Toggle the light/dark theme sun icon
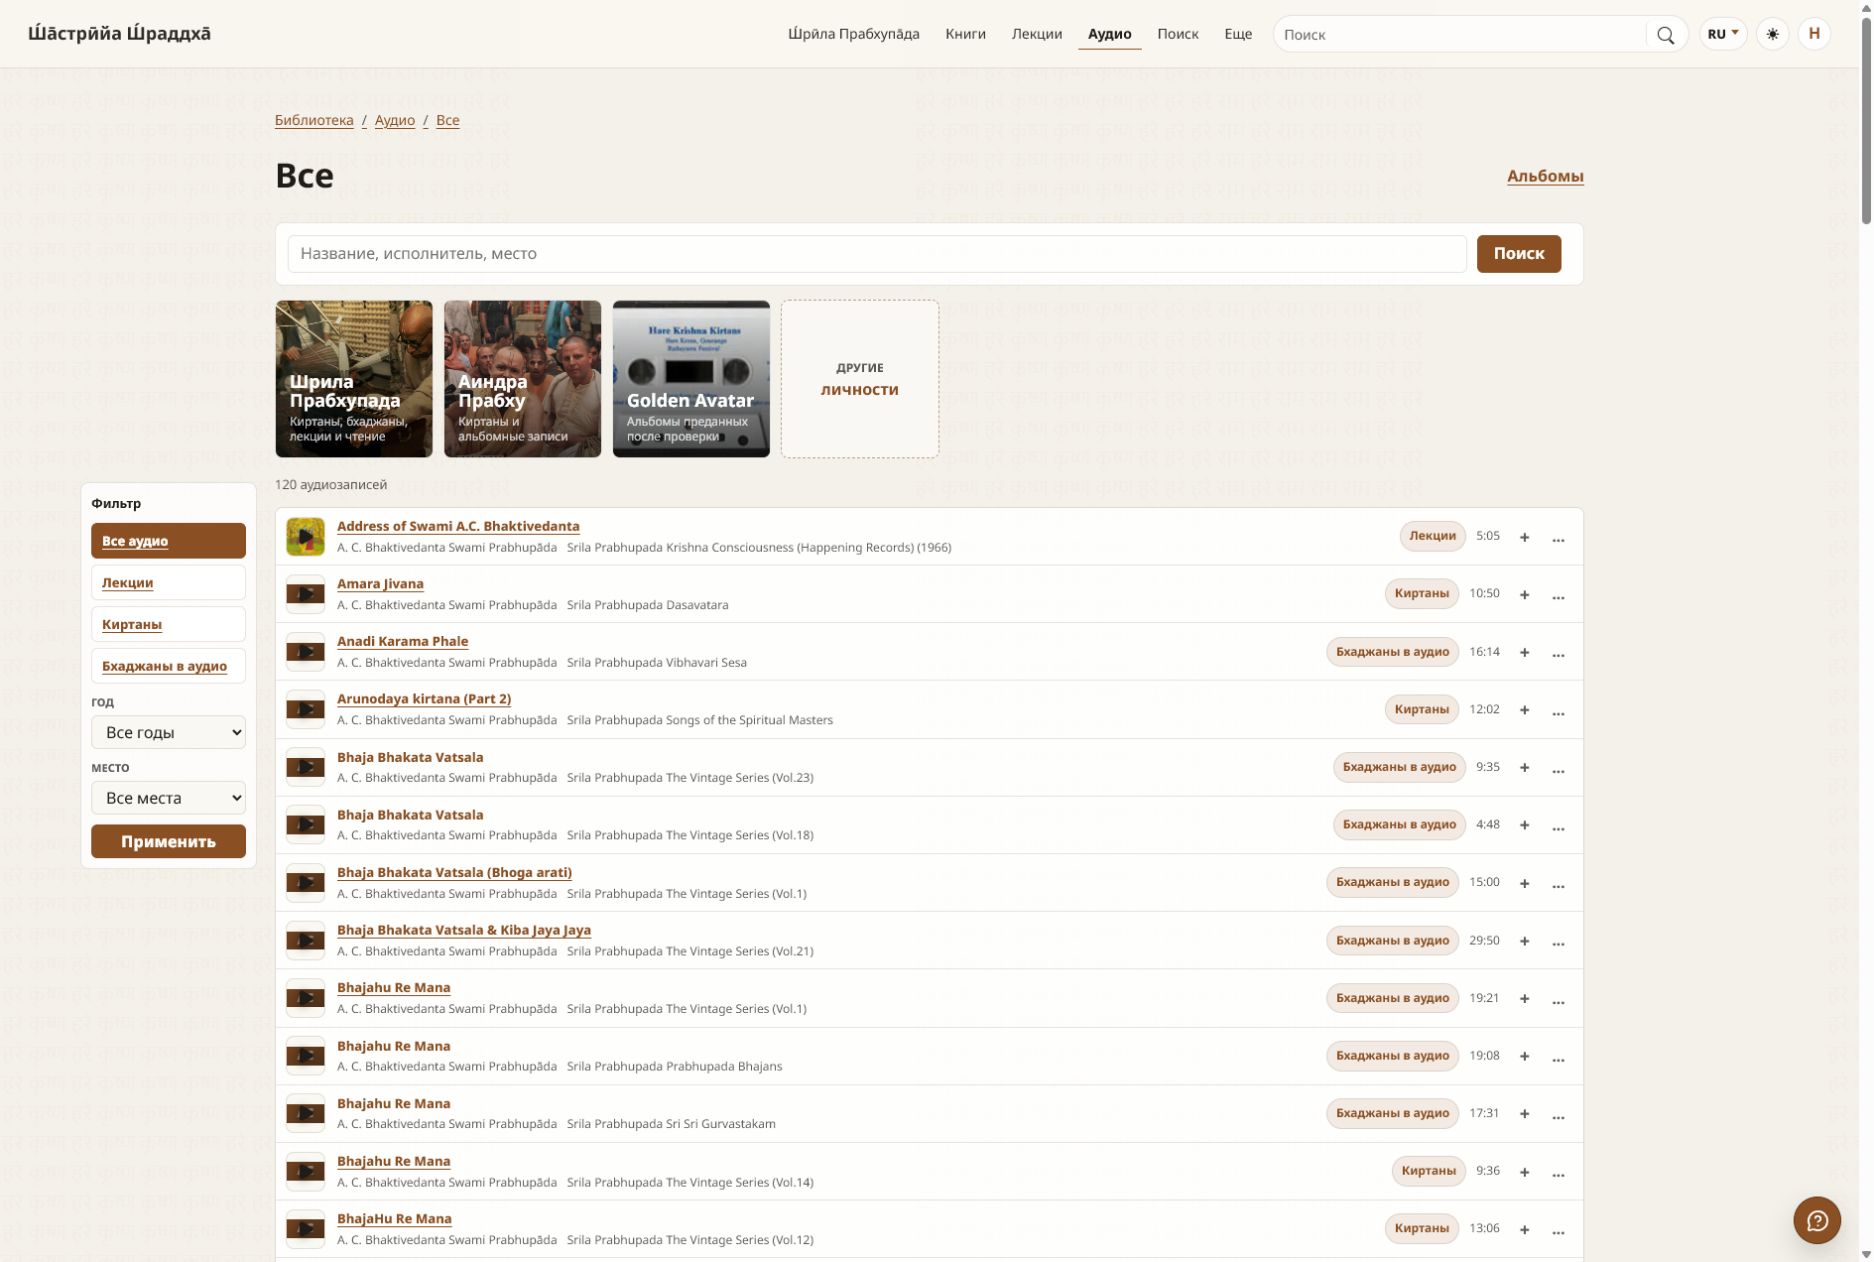The height and width of the screenshot is (1262, 1874). (1772, 34)
